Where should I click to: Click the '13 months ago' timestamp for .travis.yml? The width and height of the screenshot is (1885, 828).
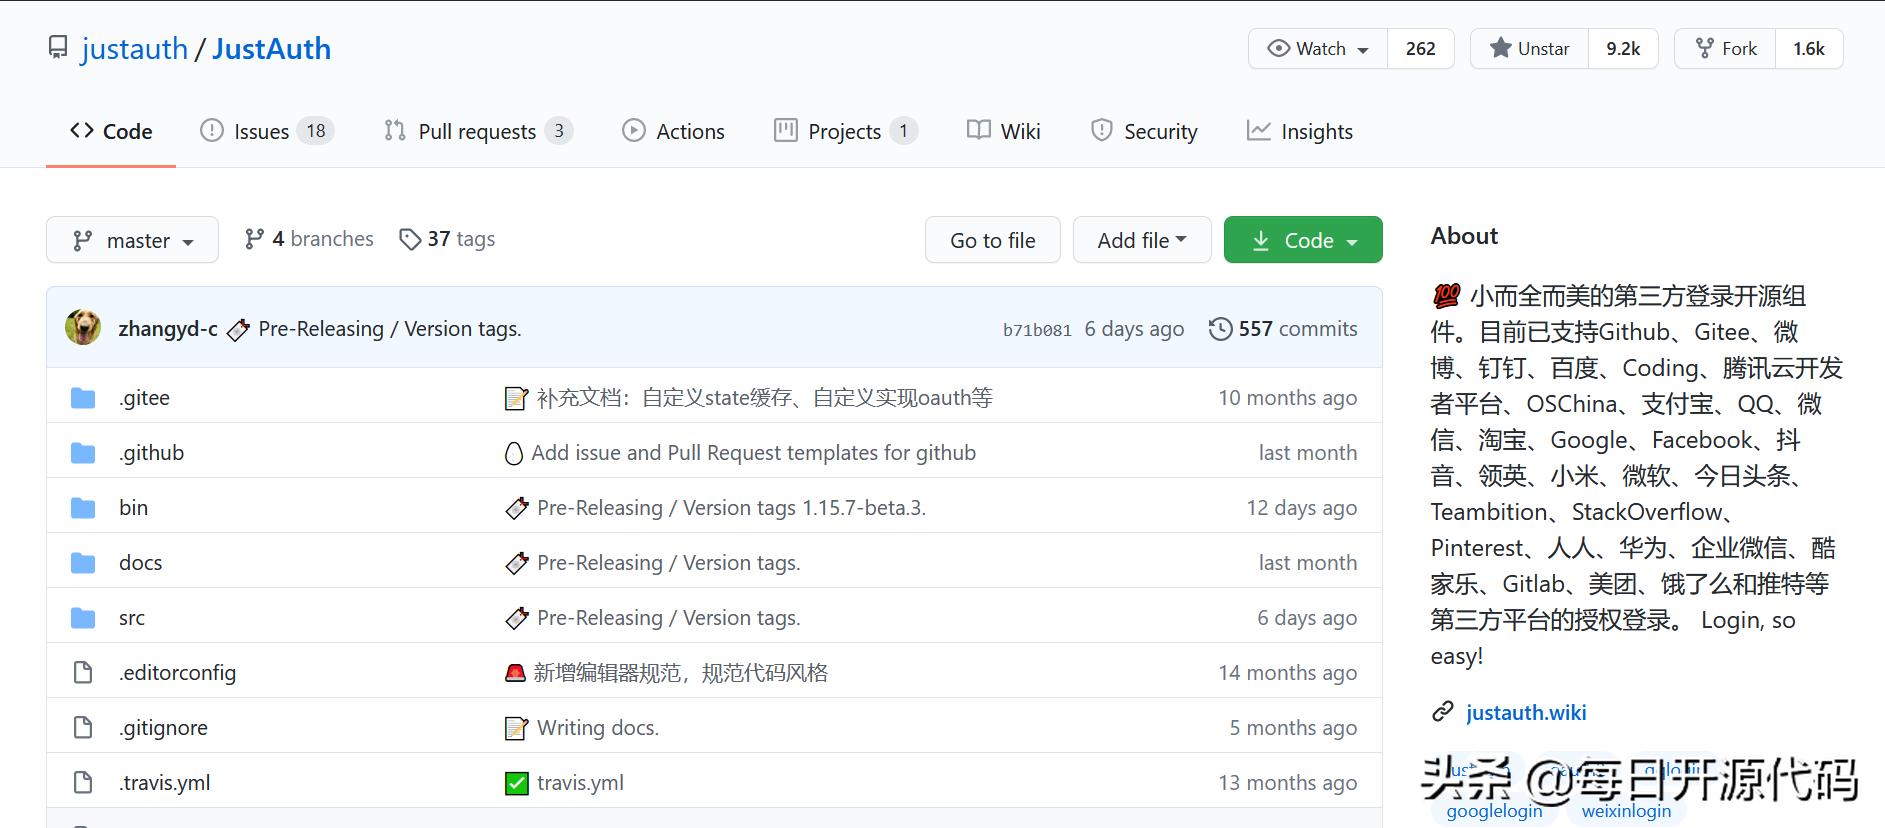point(1287,783)
